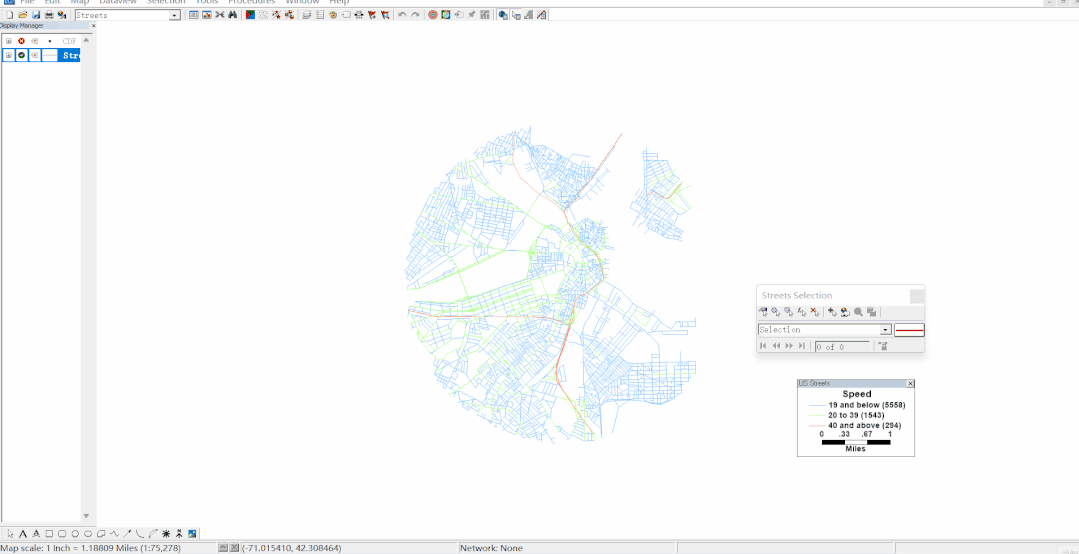Zoom to selection magnifier icon
Screen dimensions: 1079x554
[x=859, y=312]
